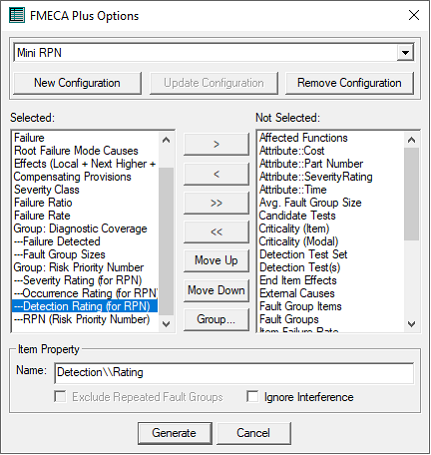This screenshot has width=431, height=455.
Task: Click the New Configuration button
Action: 77,83
